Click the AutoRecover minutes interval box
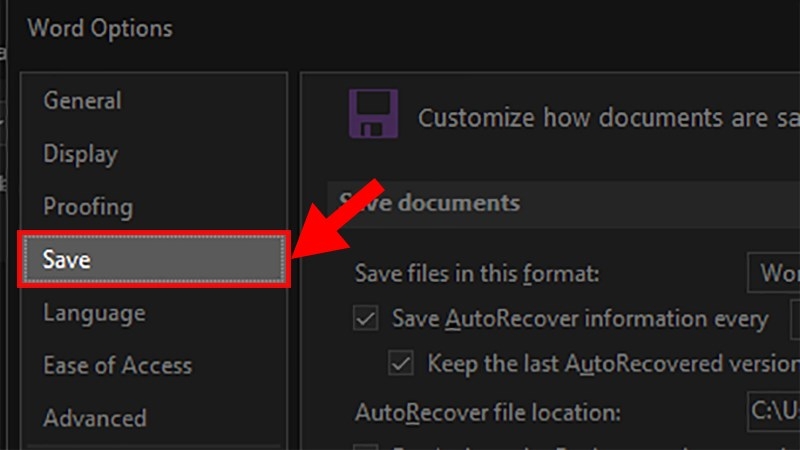This screenshot has width=800, height=450. 795,319
